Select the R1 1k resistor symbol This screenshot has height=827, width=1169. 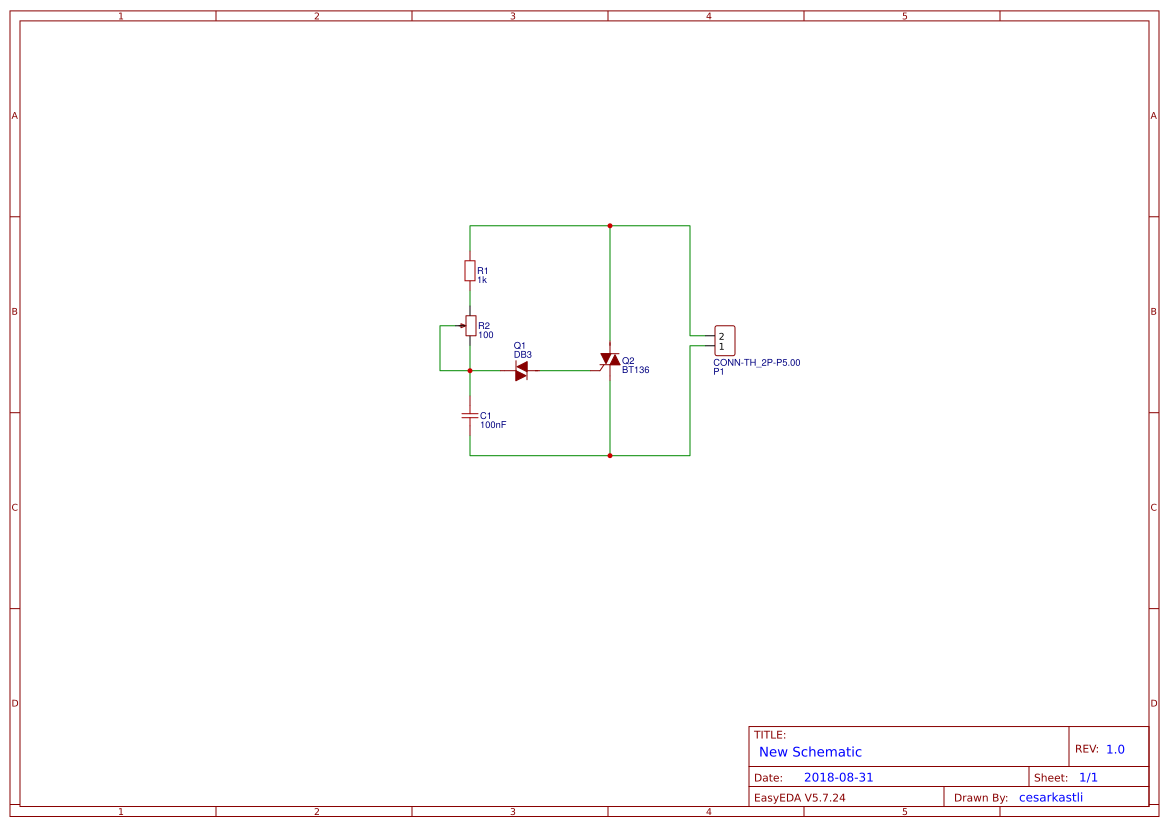tap(469, 271)
